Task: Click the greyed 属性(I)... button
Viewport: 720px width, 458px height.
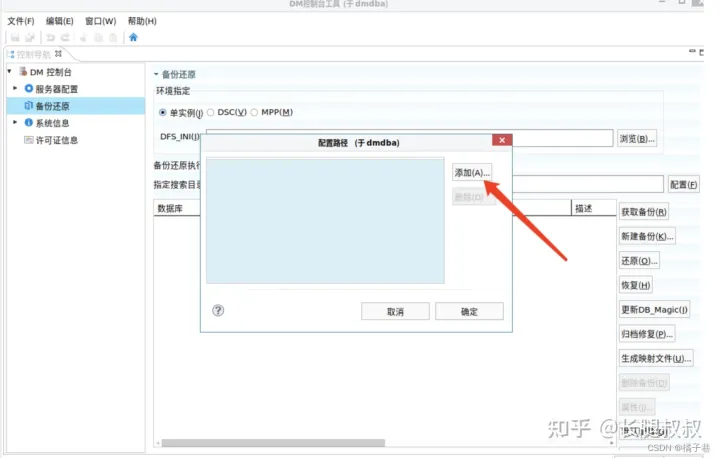Action: tap(637, 407)
